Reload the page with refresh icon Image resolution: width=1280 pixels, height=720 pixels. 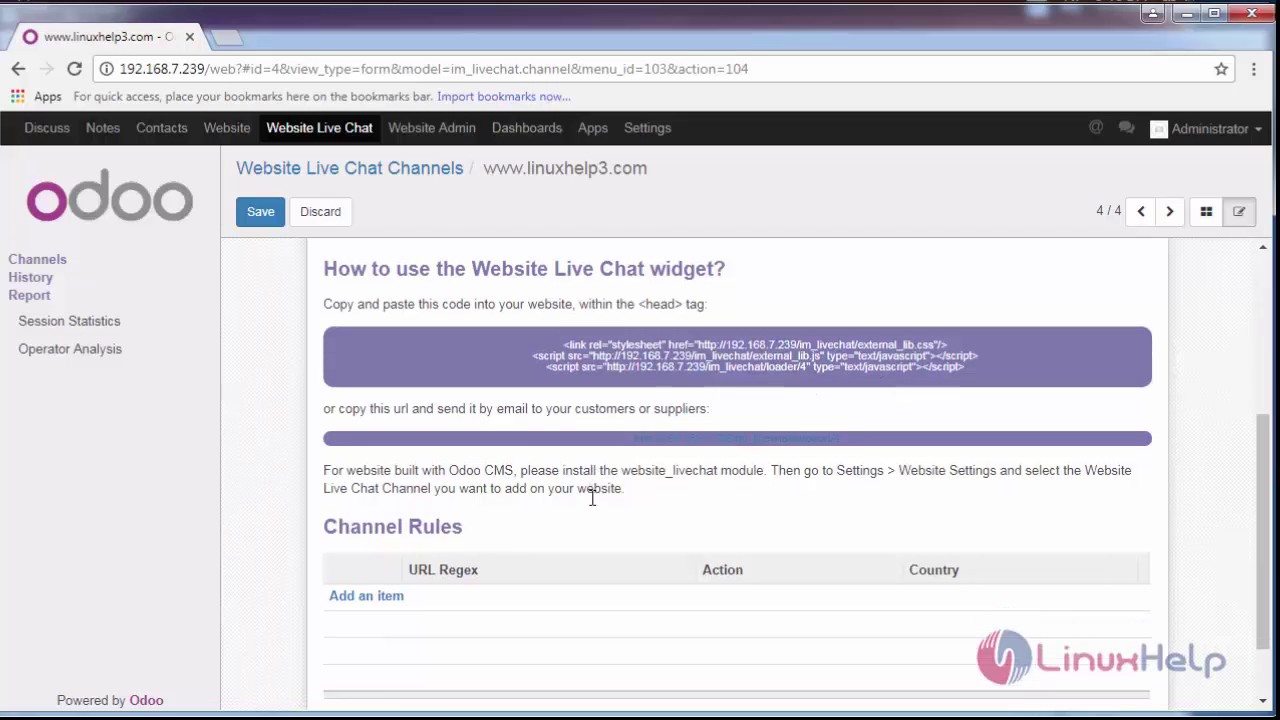(x=74, y=69)
